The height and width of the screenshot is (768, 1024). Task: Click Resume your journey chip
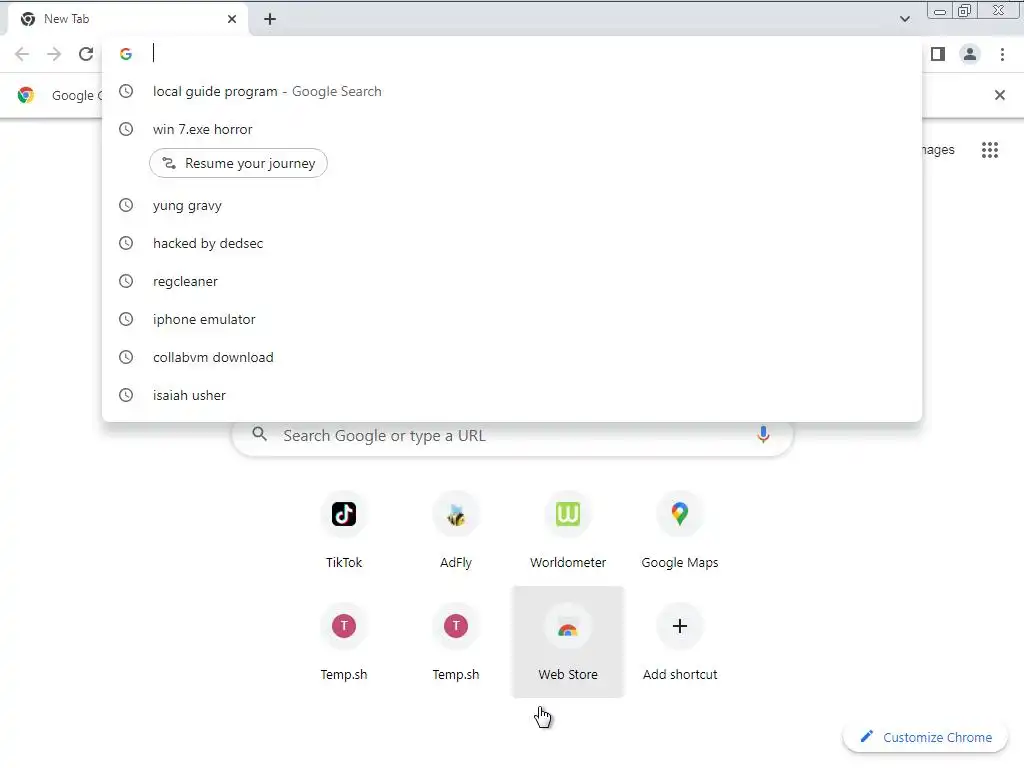coord(238,163)
